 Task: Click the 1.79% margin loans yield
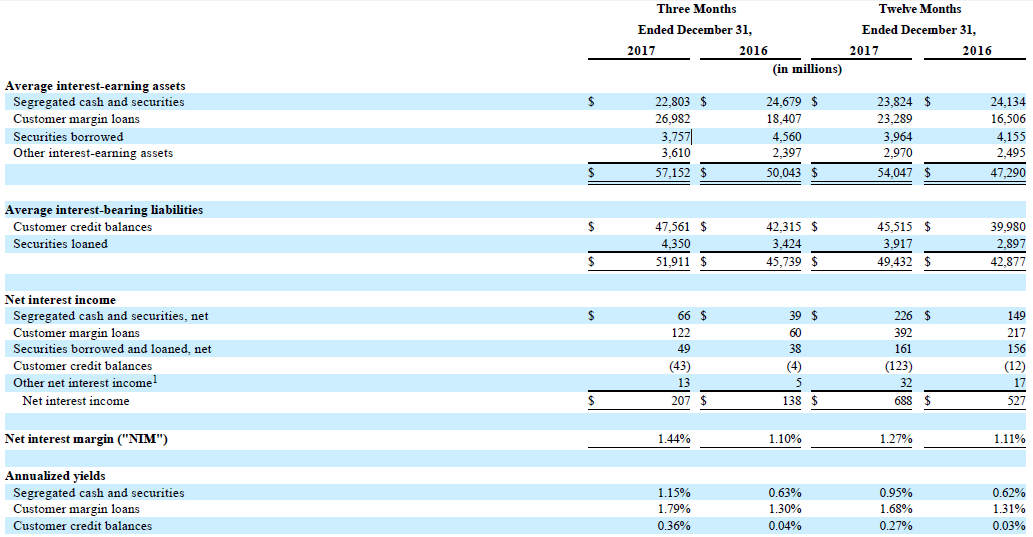[674, 509]
